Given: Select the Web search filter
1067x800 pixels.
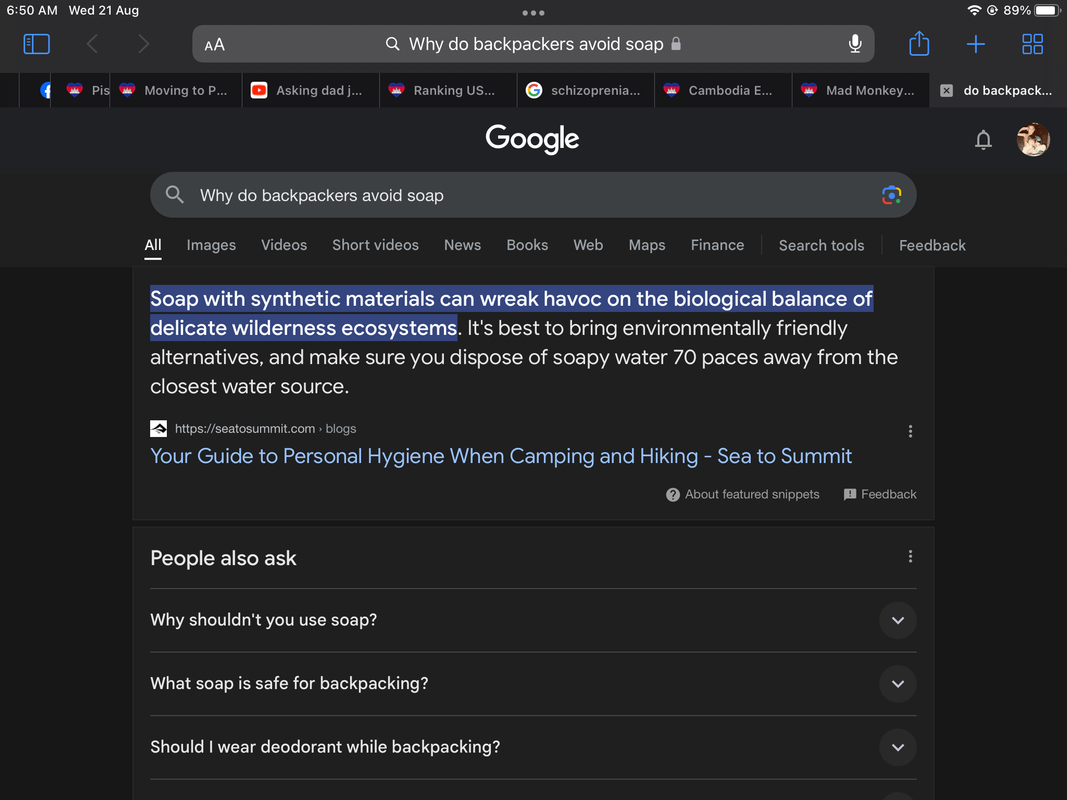Looking at the screenshot, I should pyautogui.click(x=588, y=245).
